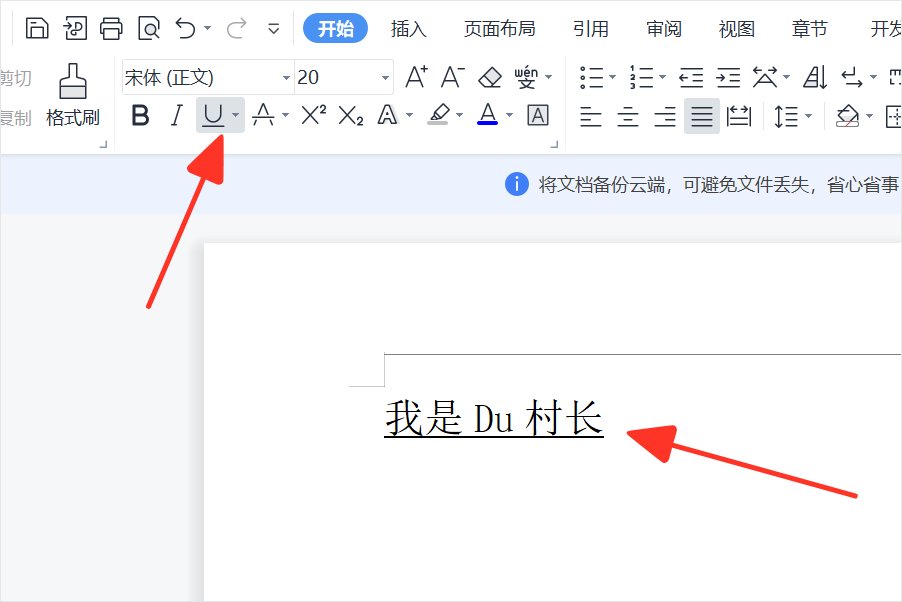902x602 pixels.
Task: Increase paragraph indent
Action: click(x=727, y=76)
